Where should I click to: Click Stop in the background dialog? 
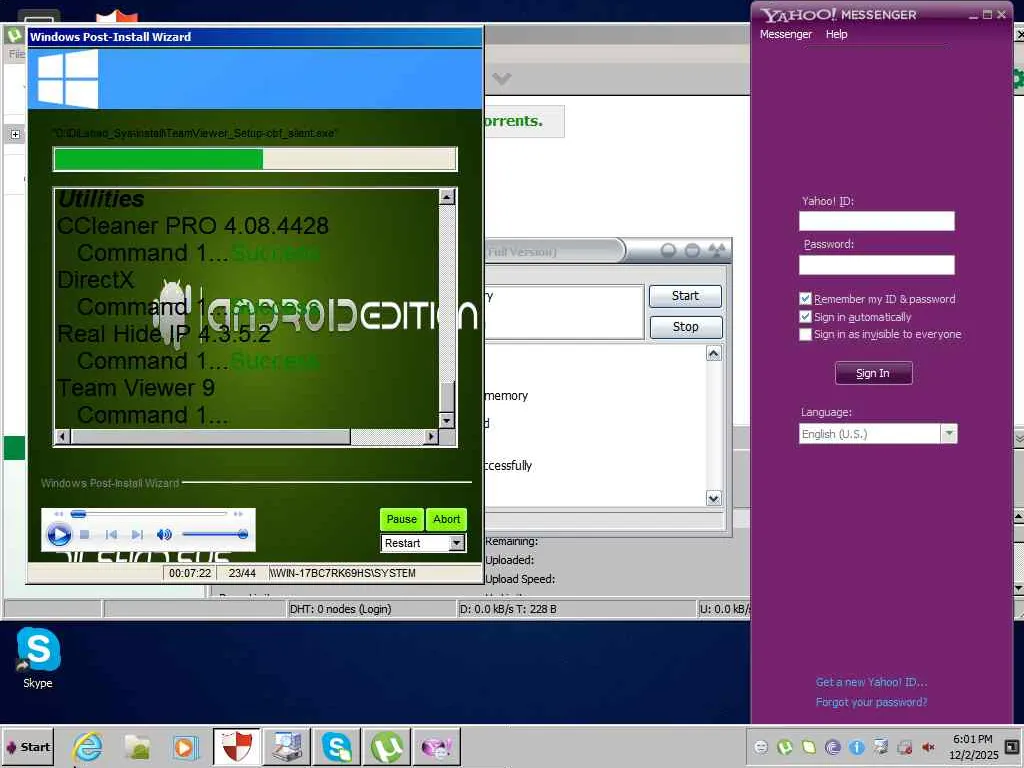click(685, 327)
